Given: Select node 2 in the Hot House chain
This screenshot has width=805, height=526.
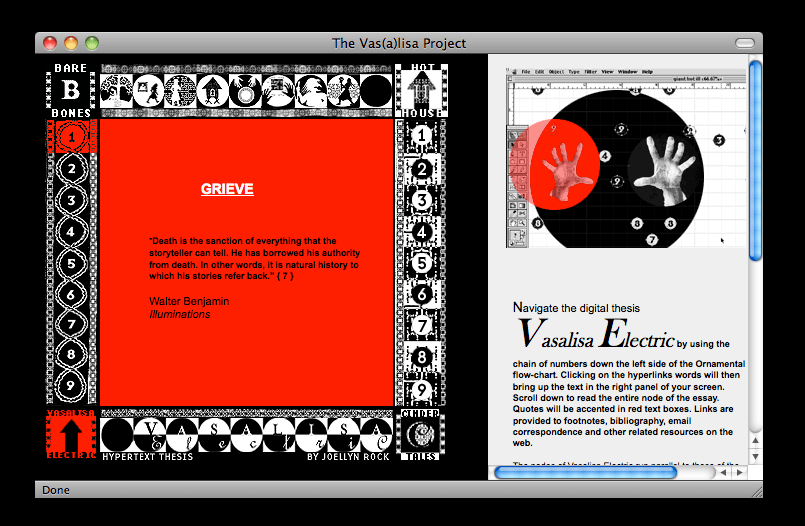Looking at the screenshot, I should (423, 169).
